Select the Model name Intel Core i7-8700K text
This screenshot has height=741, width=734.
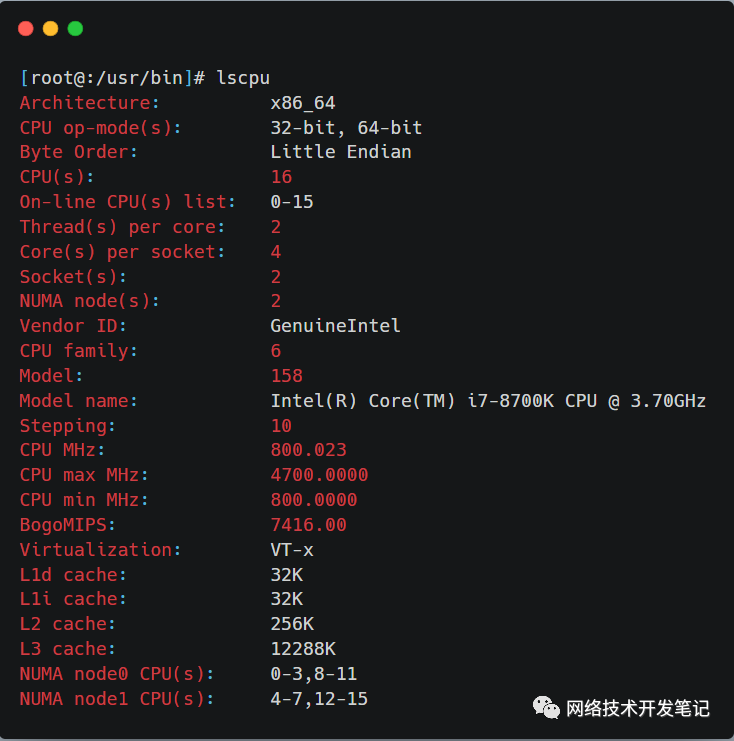[488, 401]
